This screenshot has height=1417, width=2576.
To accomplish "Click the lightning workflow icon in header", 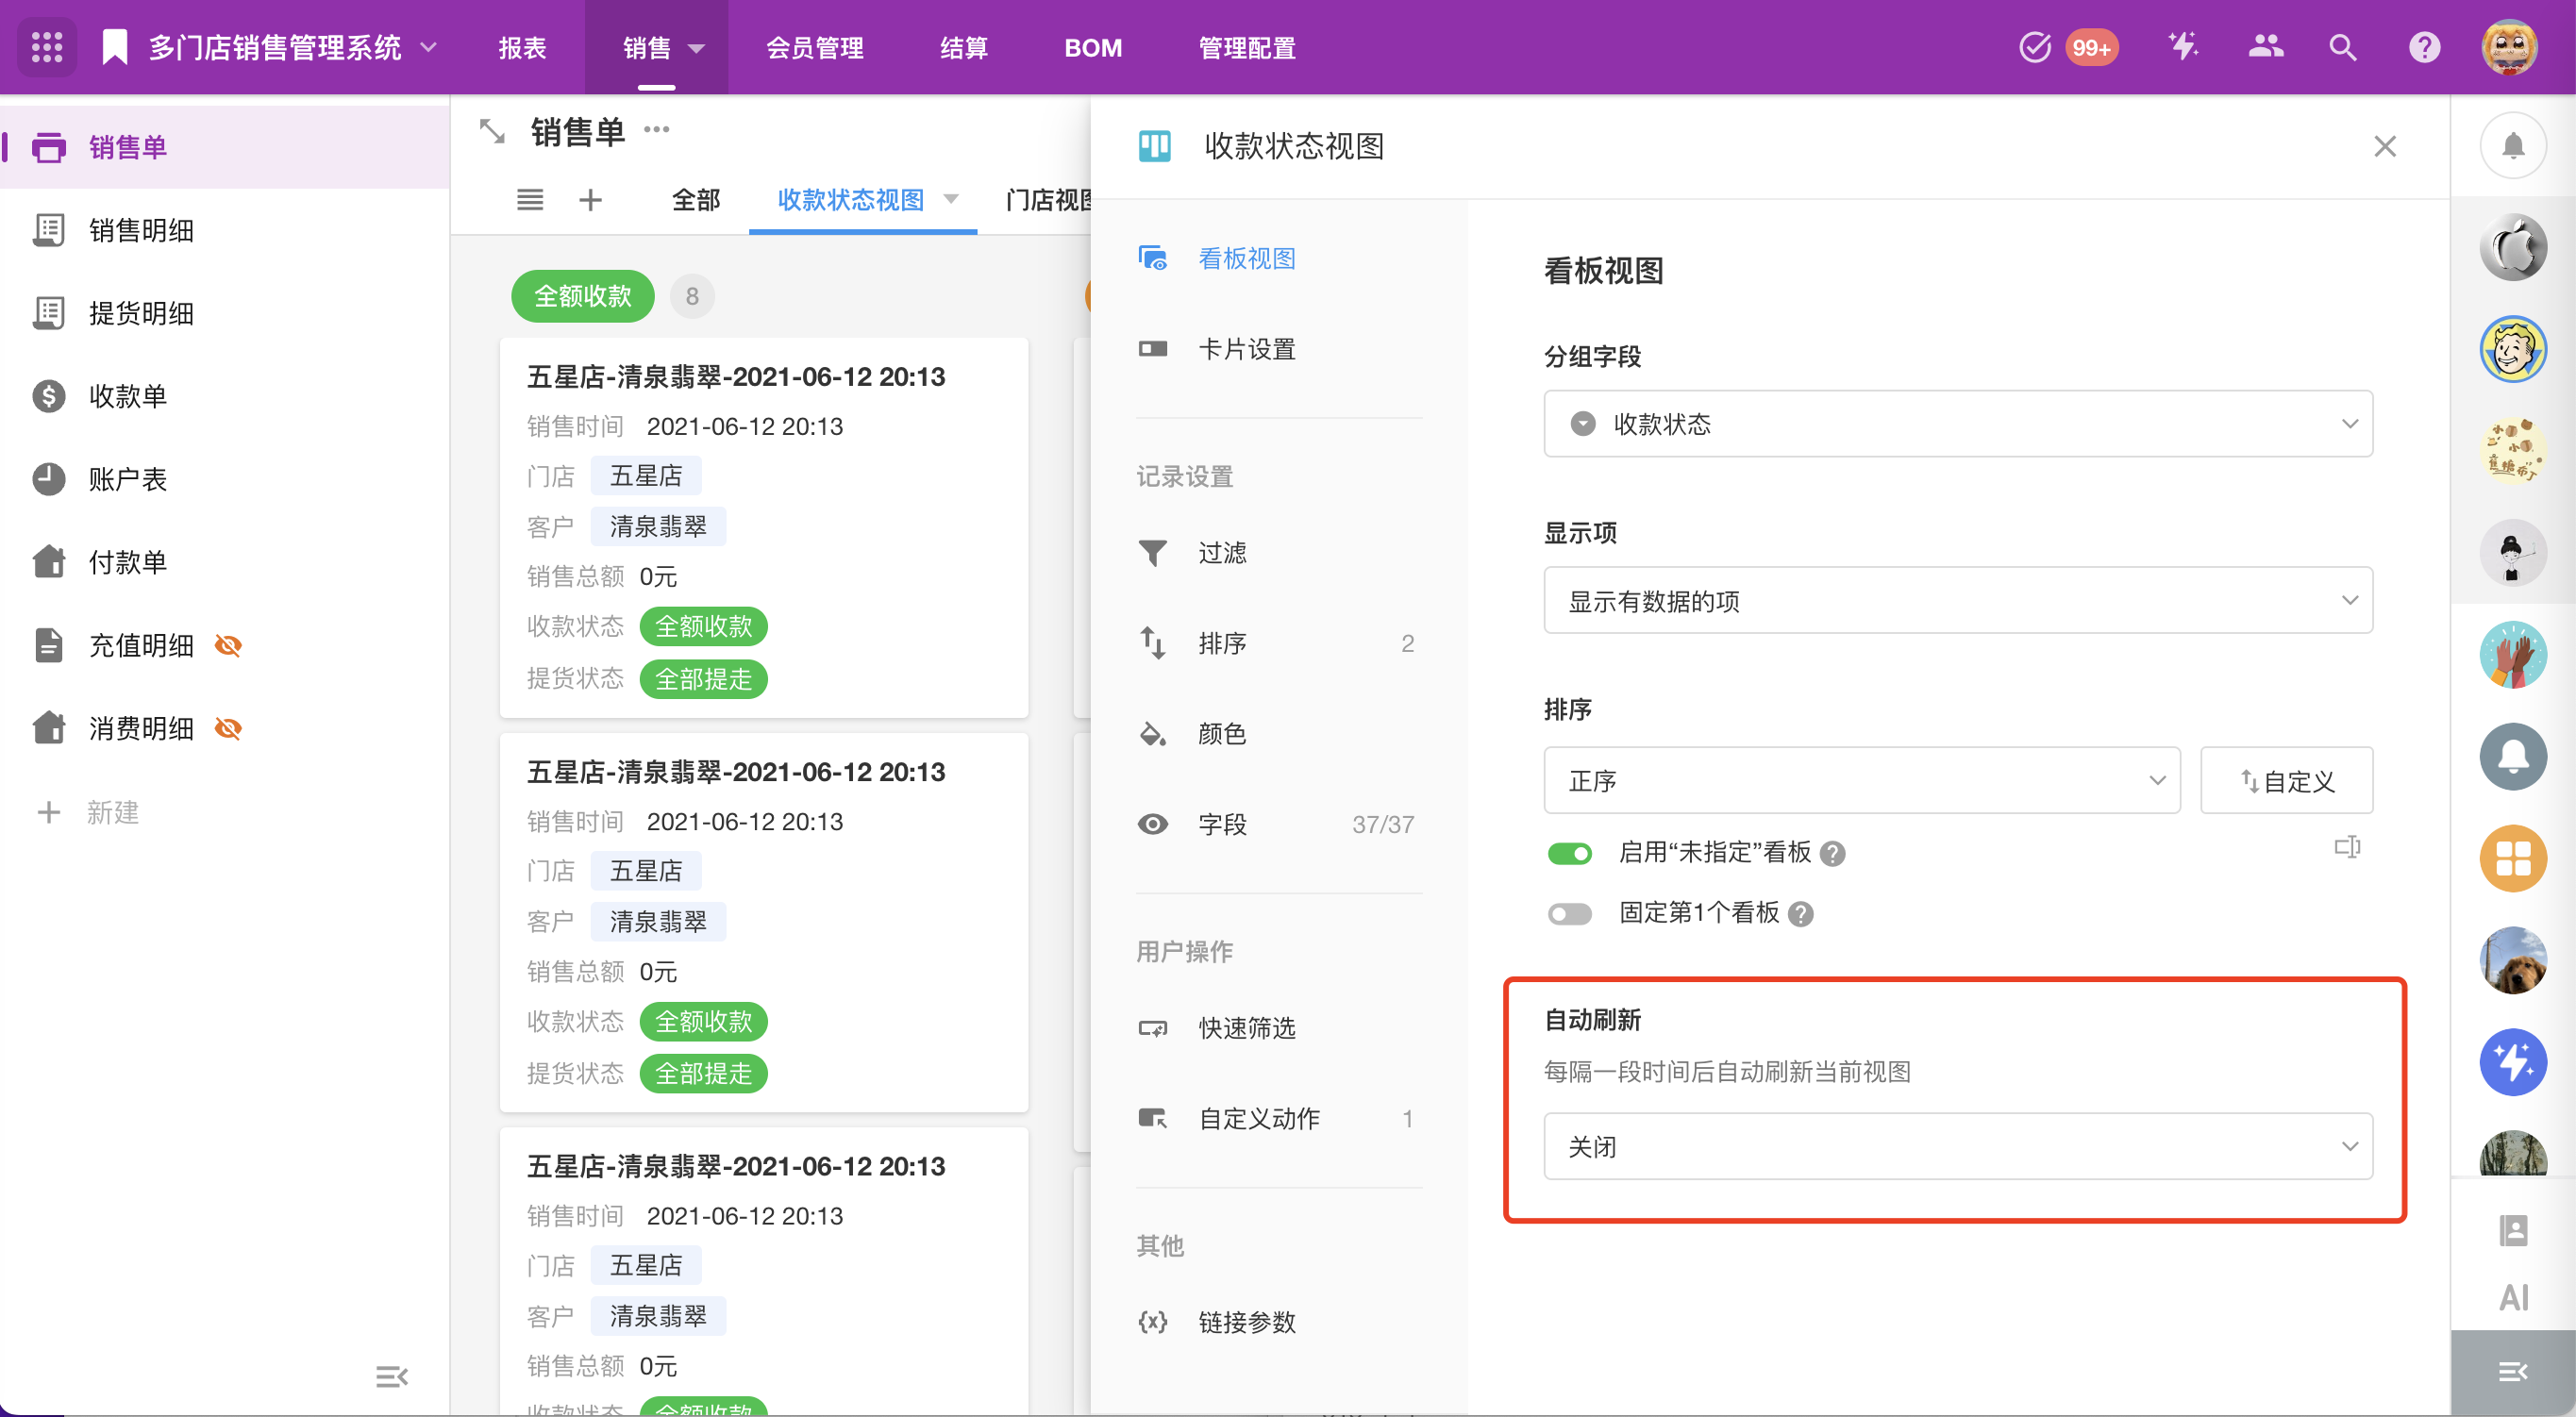I will click(2183, 47).
